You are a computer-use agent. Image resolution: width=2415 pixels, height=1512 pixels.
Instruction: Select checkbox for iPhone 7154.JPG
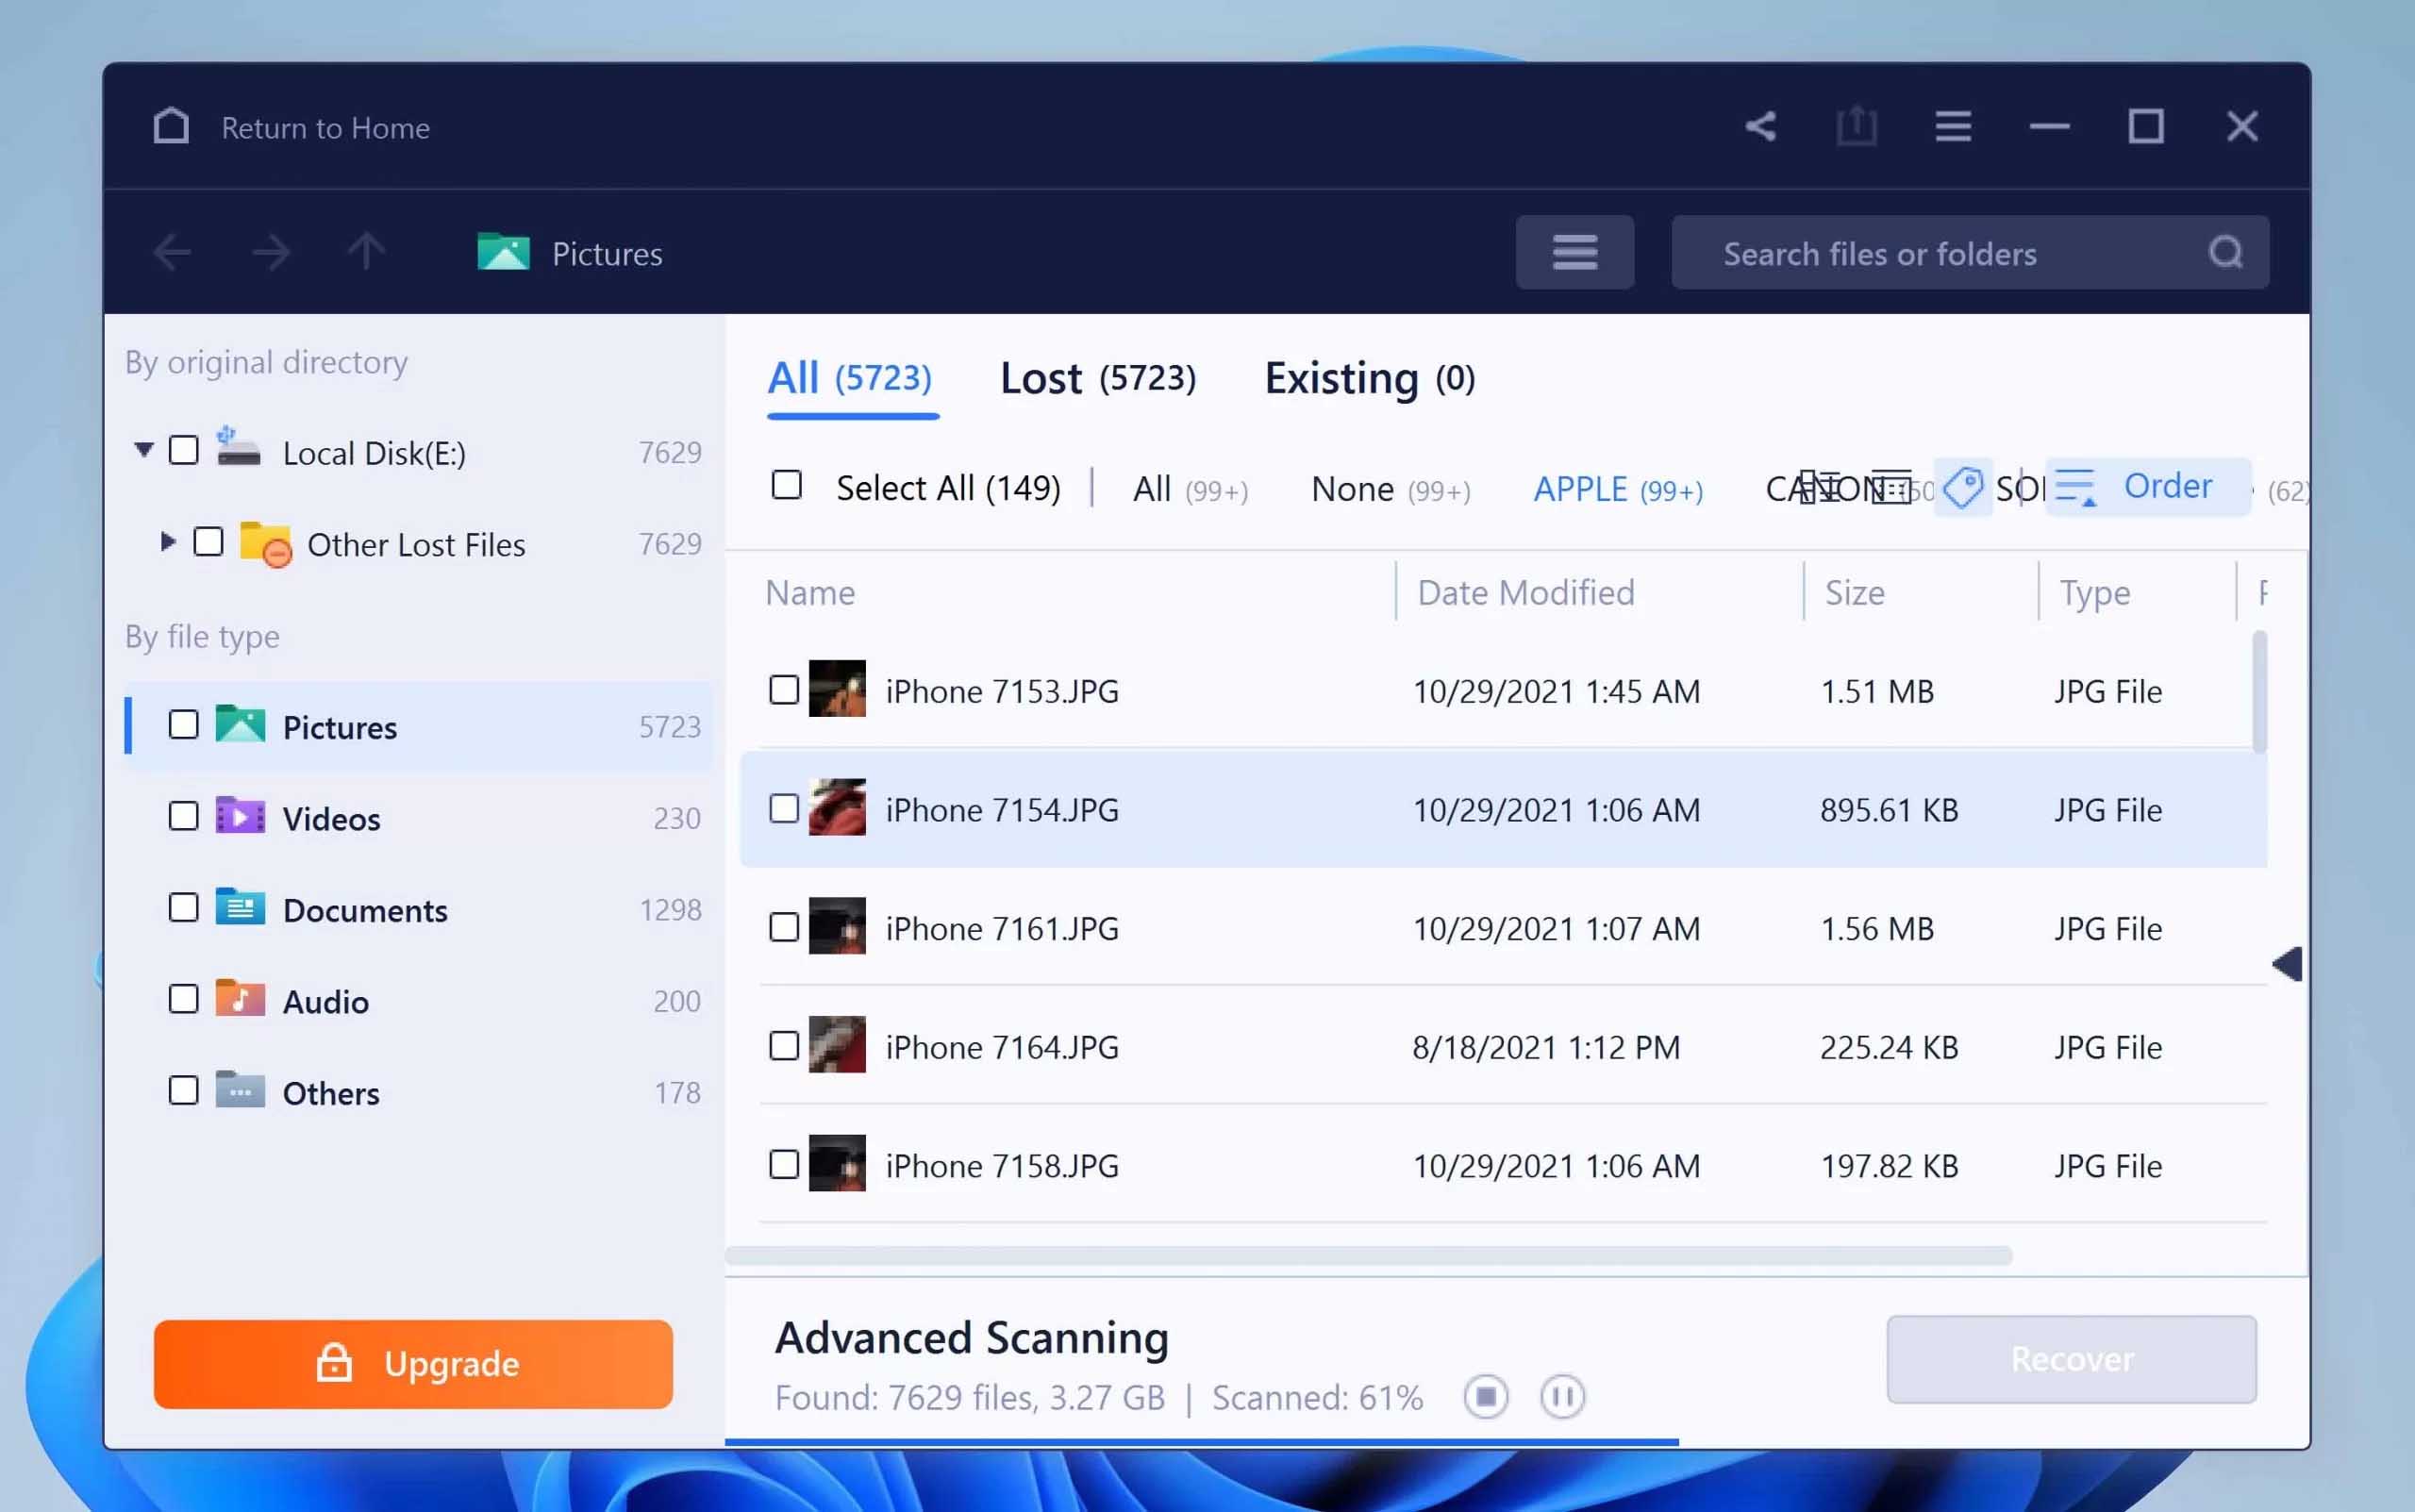coord(784,809)
